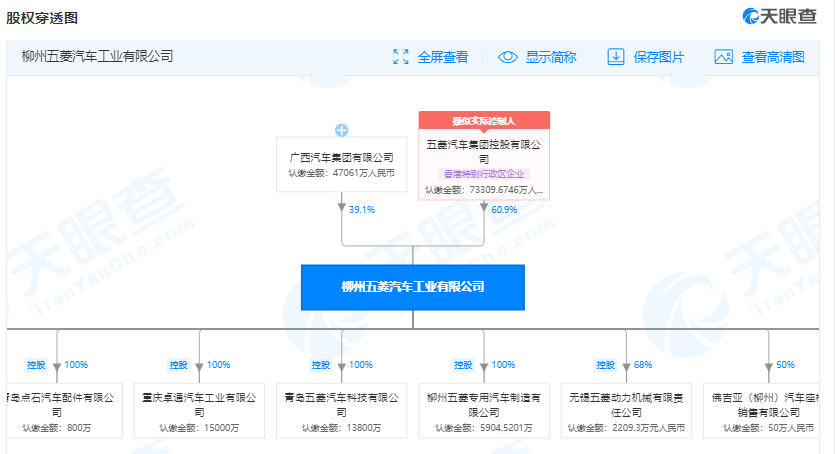Click the high-definition picture icon
The height and width of the screenshot is (454, 835).
pos(724,57)
